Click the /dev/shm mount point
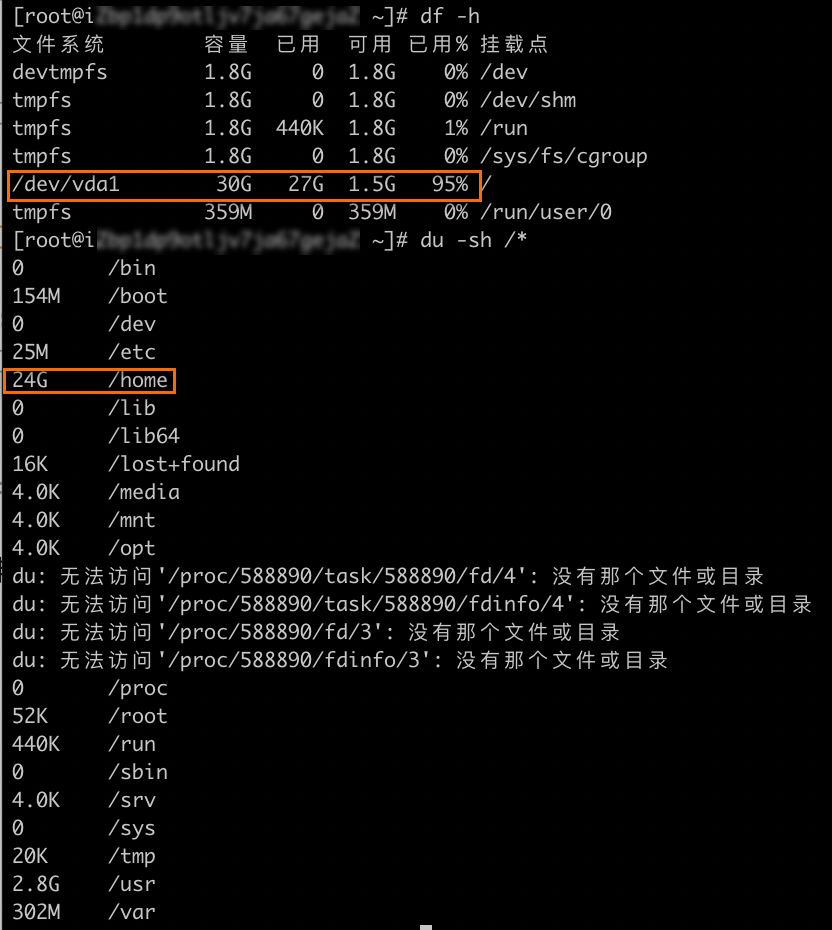 coord(528,100)
